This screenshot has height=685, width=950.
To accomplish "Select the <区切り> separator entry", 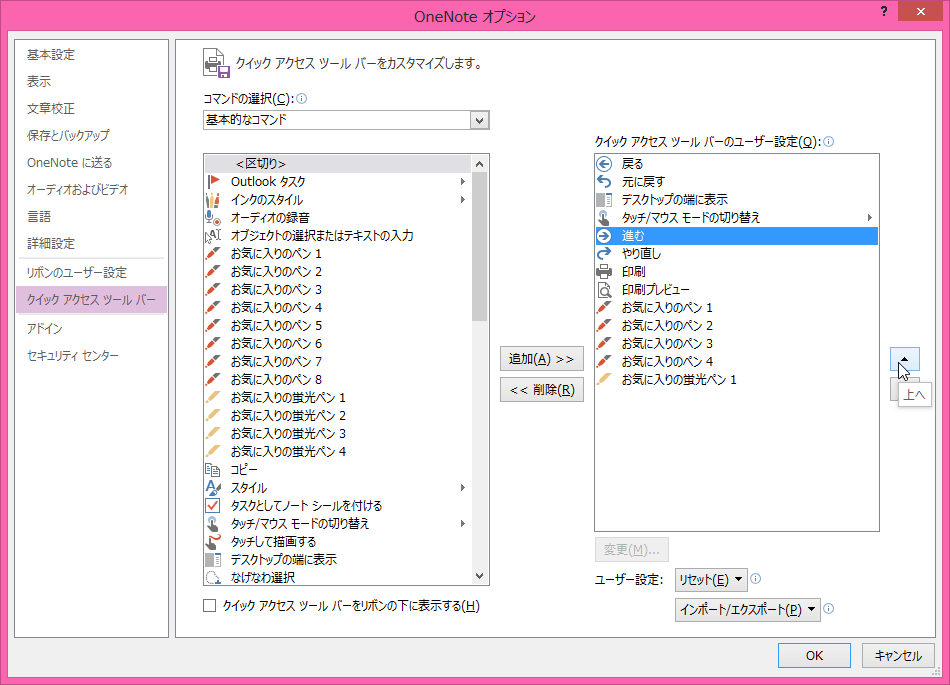I will pyautogui.click(x=338, y=164).
